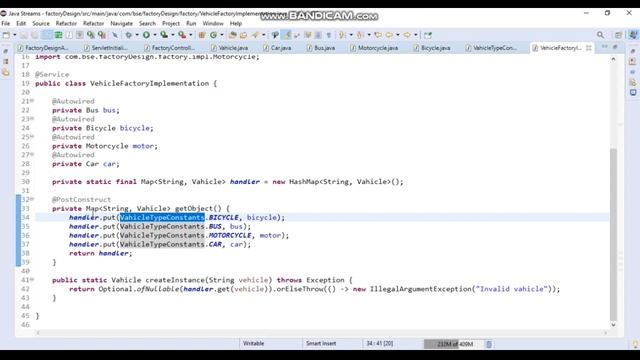
Task: Expand the Next Annotation dropdown
Action: coord(351,35)
